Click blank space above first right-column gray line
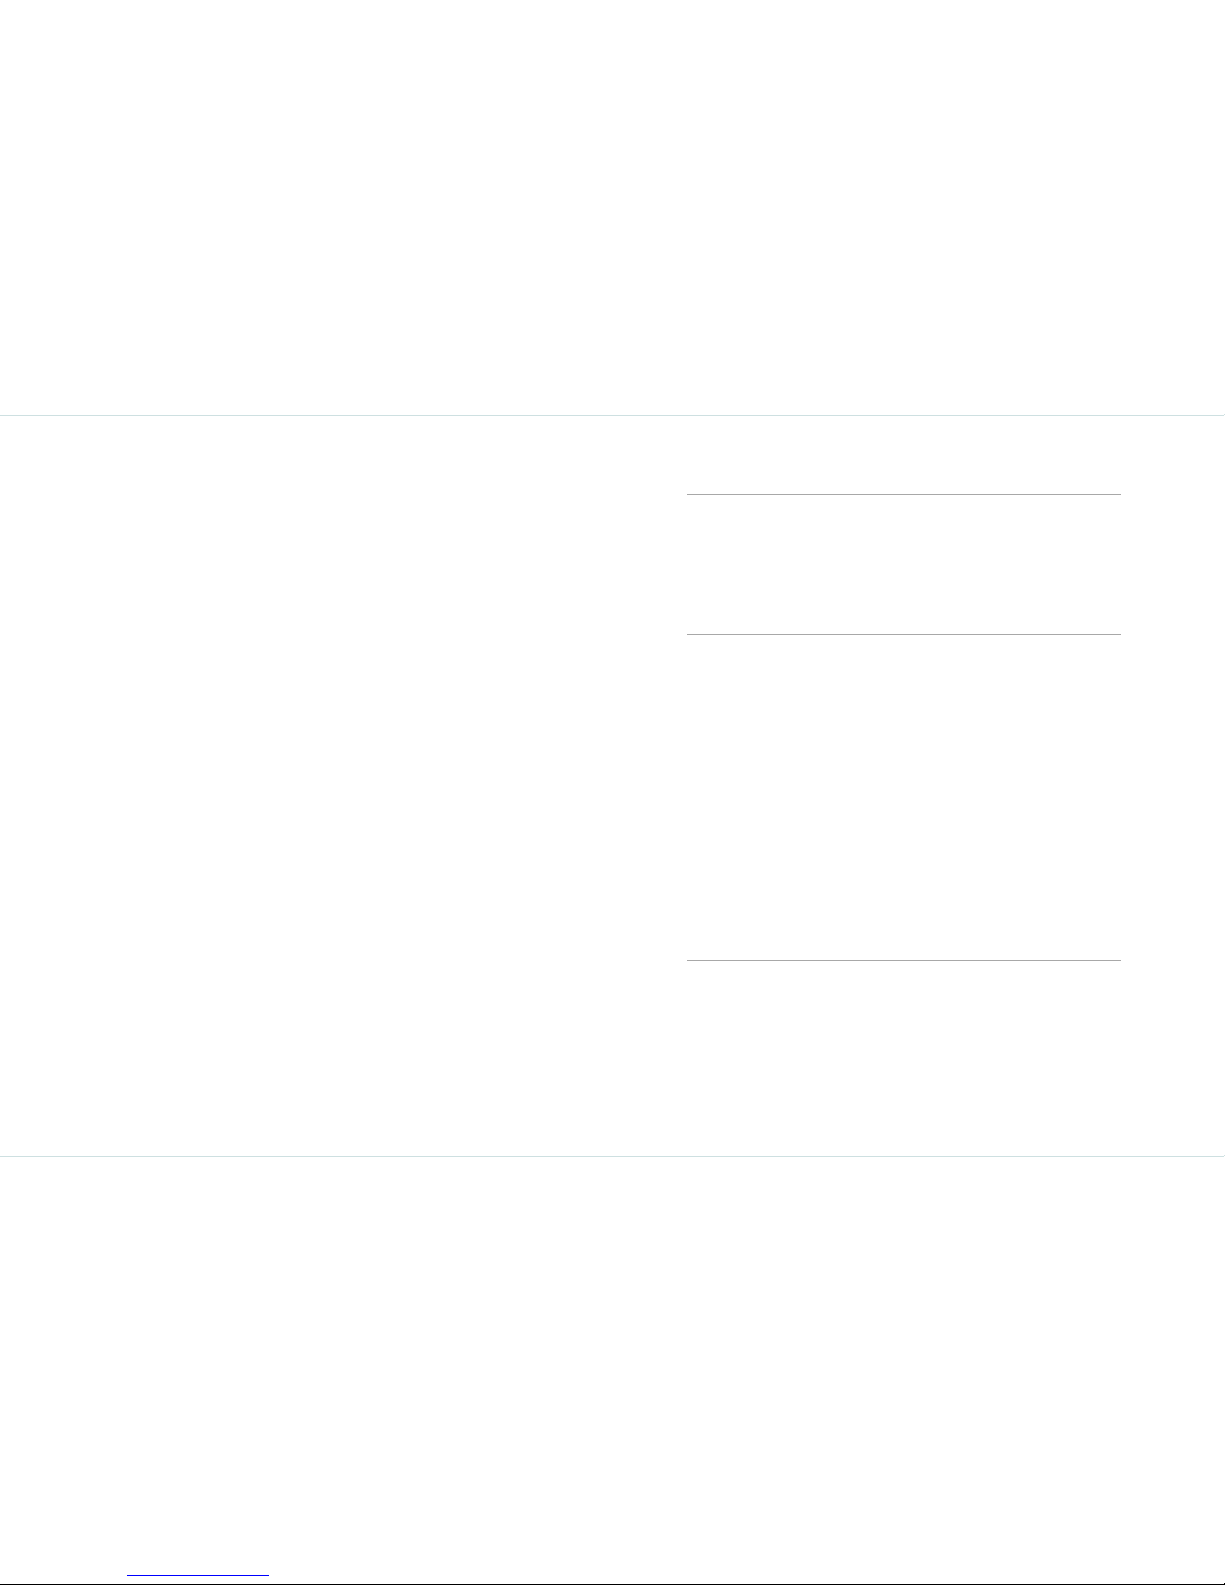 coord(903,455)
